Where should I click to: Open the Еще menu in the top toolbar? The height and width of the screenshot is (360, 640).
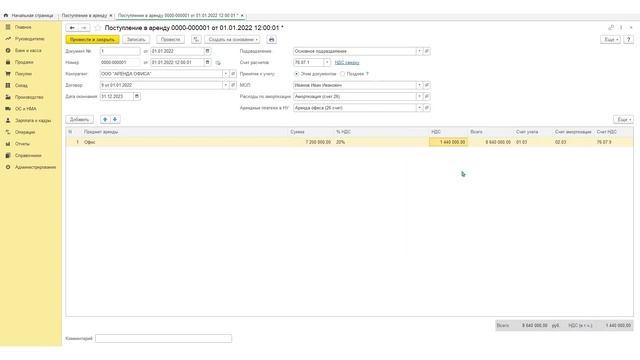pyautogui.click(x=610, y=40)
